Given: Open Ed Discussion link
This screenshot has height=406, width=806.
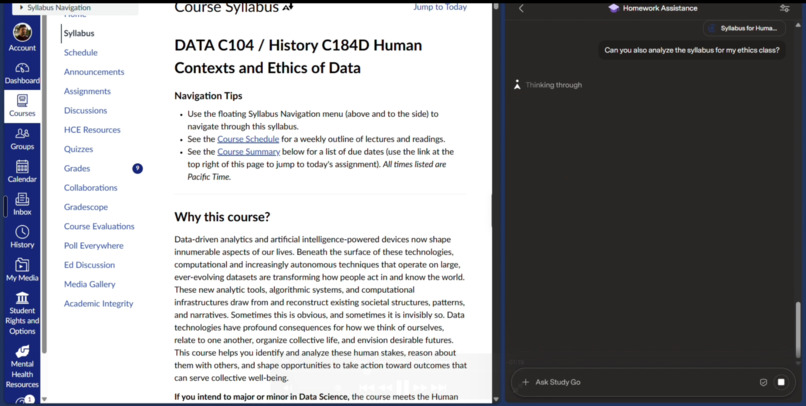Looking at the screenshot, I should click(89, 265).
